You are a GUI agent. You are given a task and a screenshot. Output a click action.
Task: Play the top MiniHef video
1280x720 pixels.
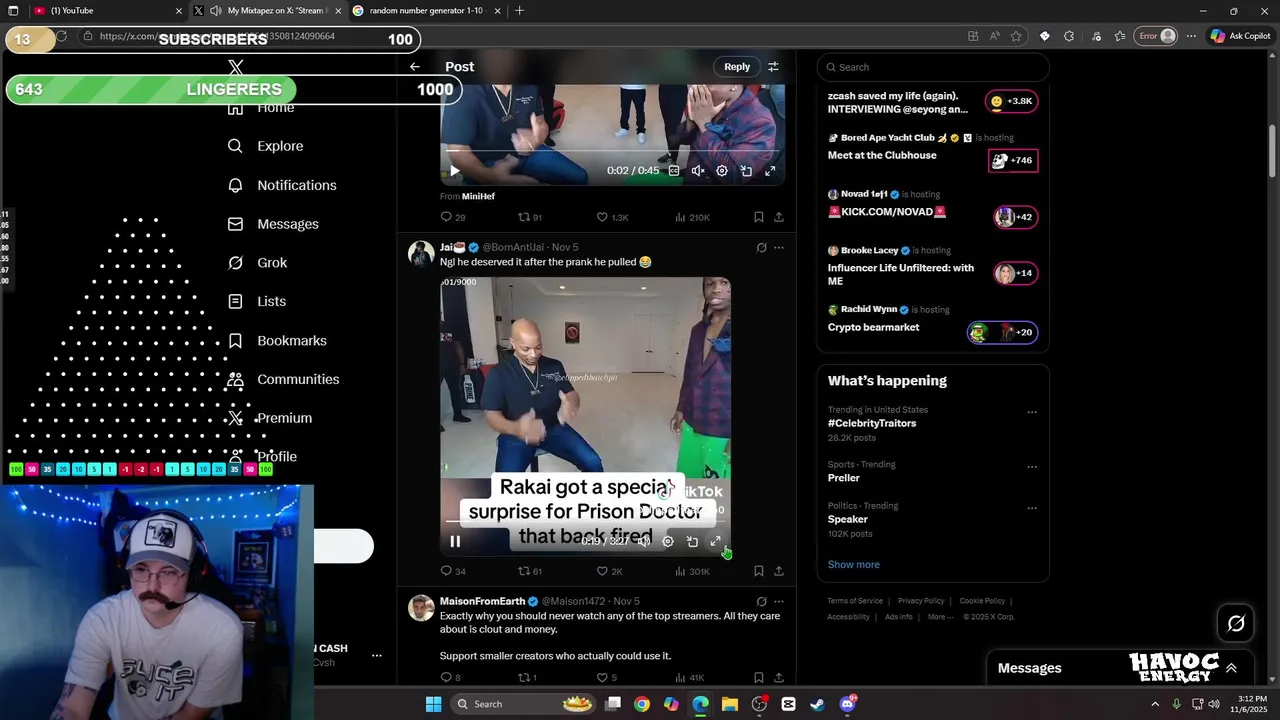coord(454,171)
